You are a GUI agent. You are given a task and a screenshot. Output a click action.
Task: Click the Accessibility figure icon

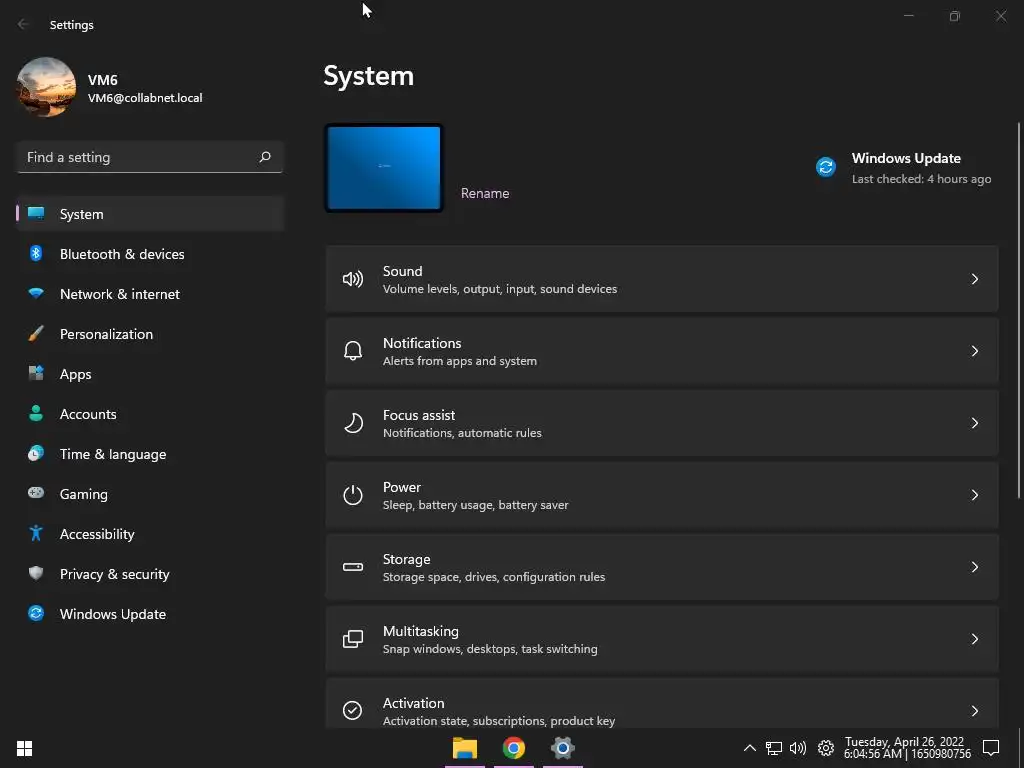click(x=36, y=534)
